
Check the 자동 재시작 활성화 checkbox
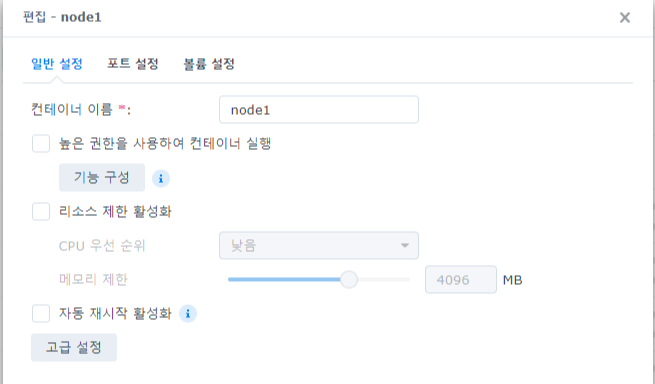click(41, 313)
